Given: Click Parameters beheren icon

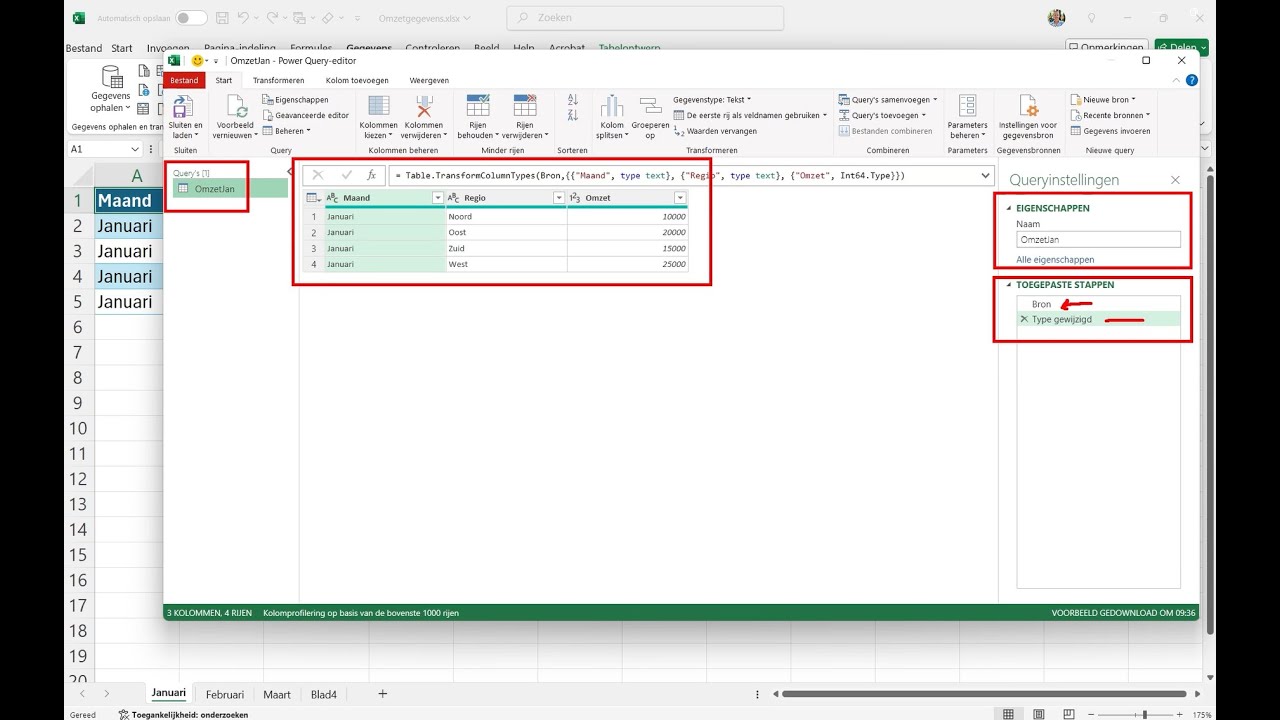Looking at the screenshot, I should click(x=967, y=106).
